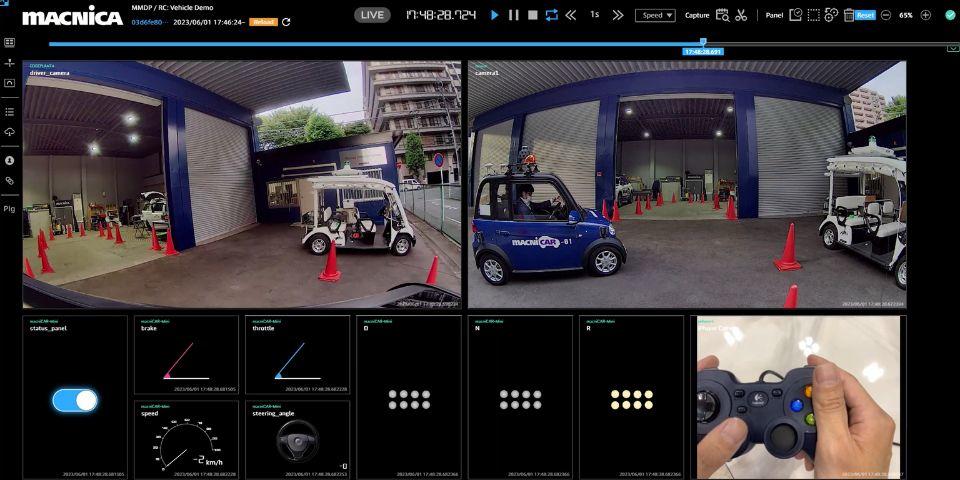Pause the live playback
This screenshot has height=480, width=960.
[x=513, y=15]
